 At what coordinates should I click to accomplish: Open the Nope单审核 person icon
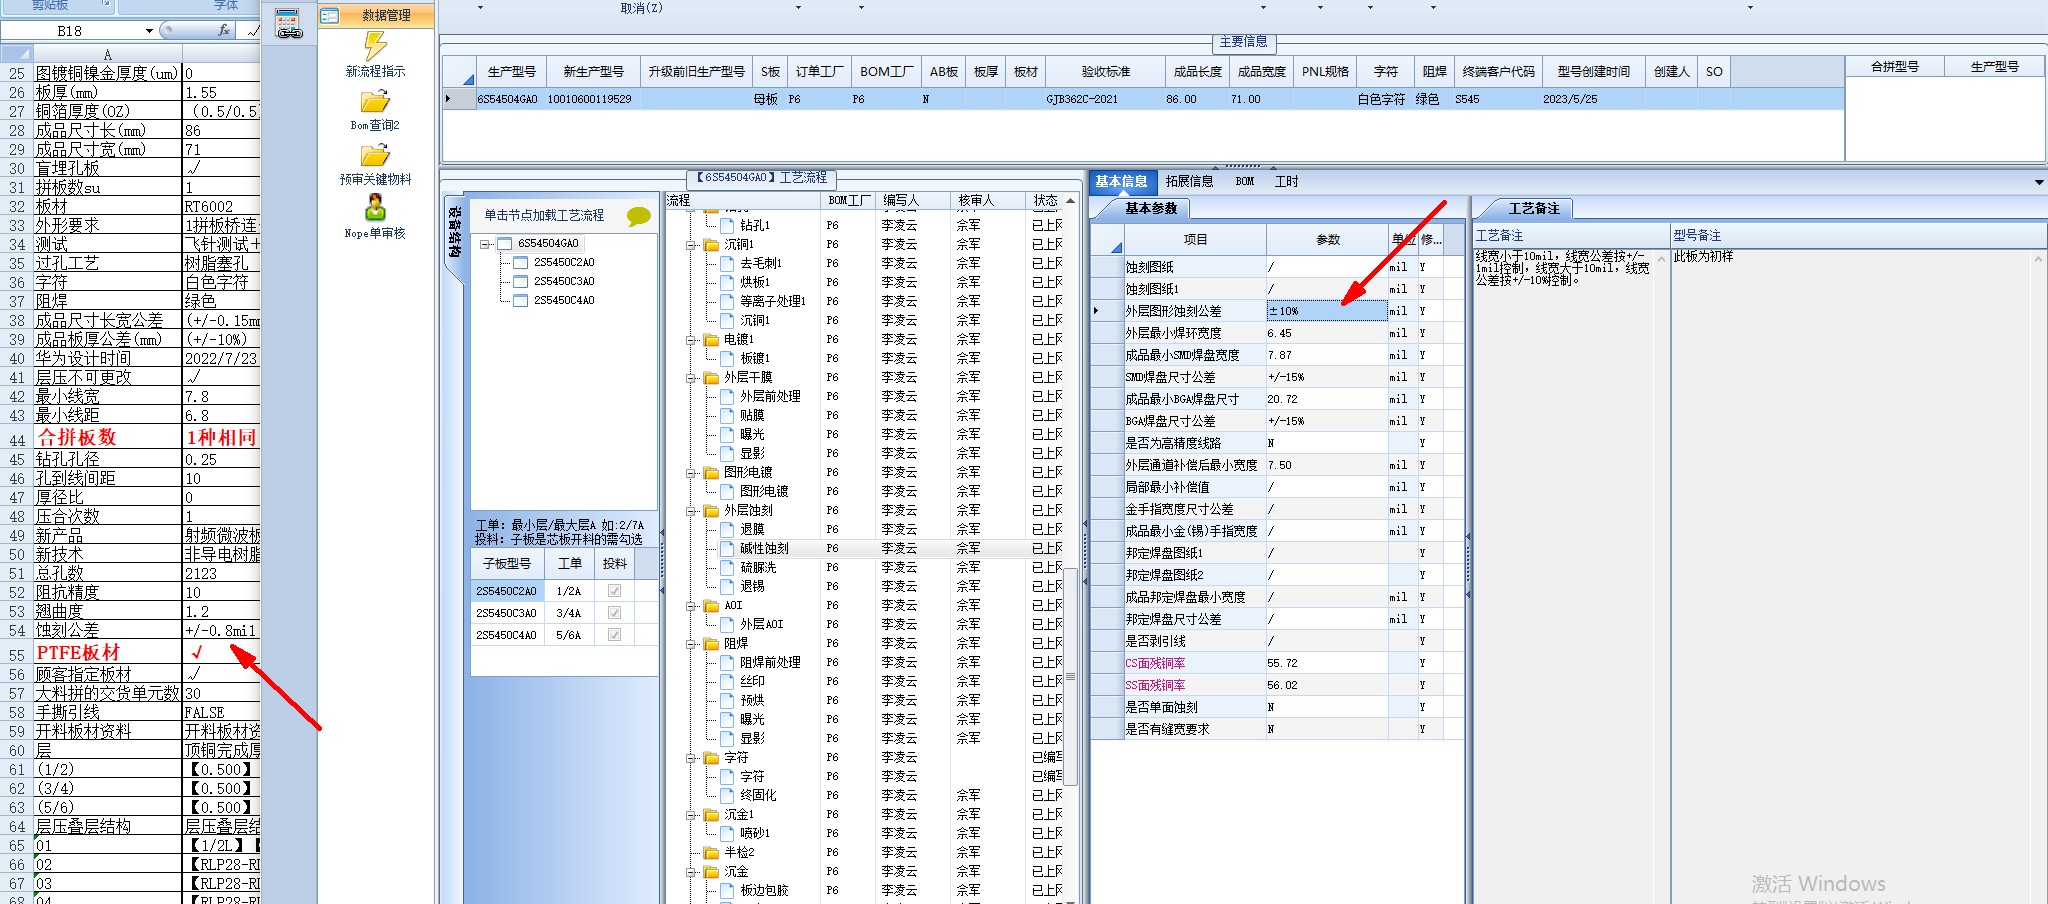(375, 207)
